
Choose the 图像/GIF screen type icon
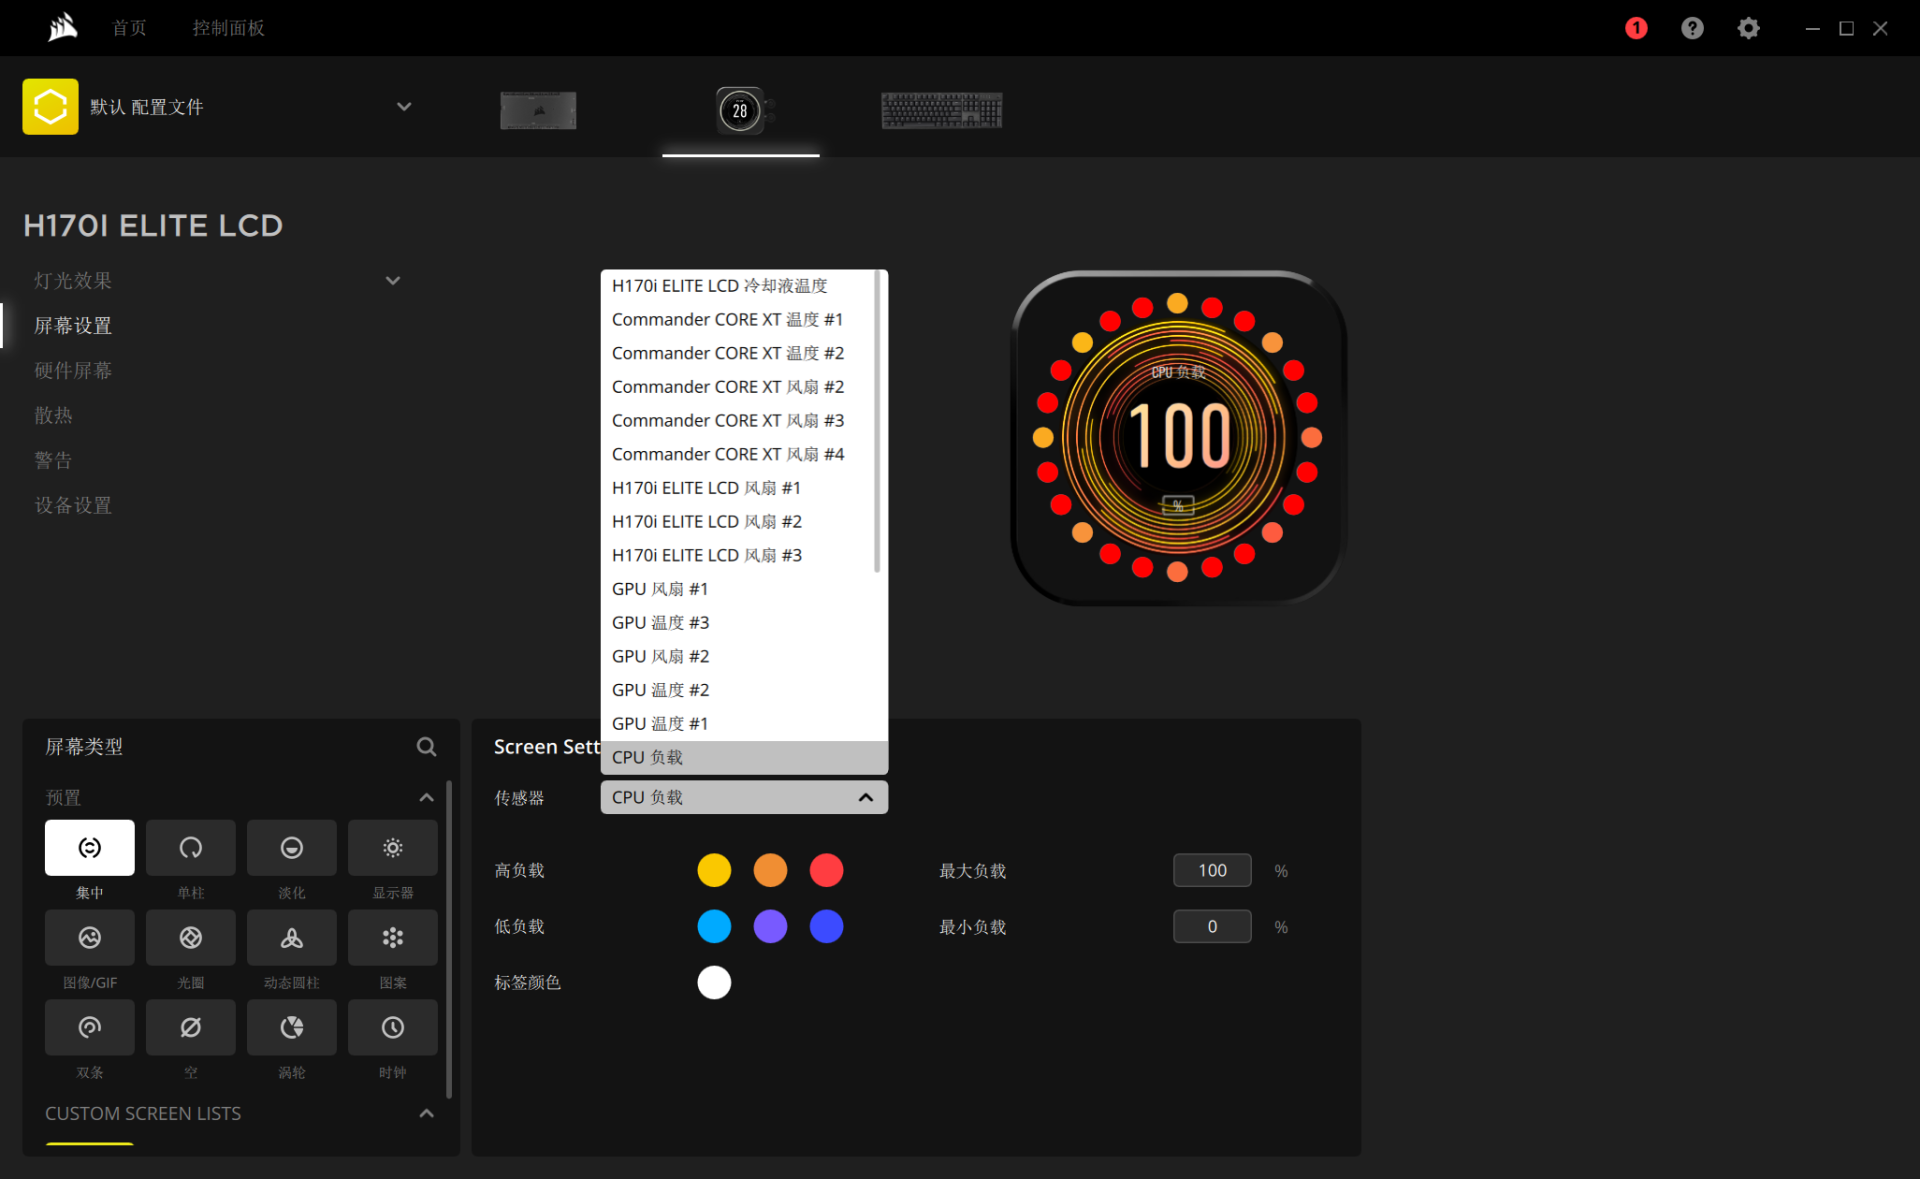pos(89,937)
